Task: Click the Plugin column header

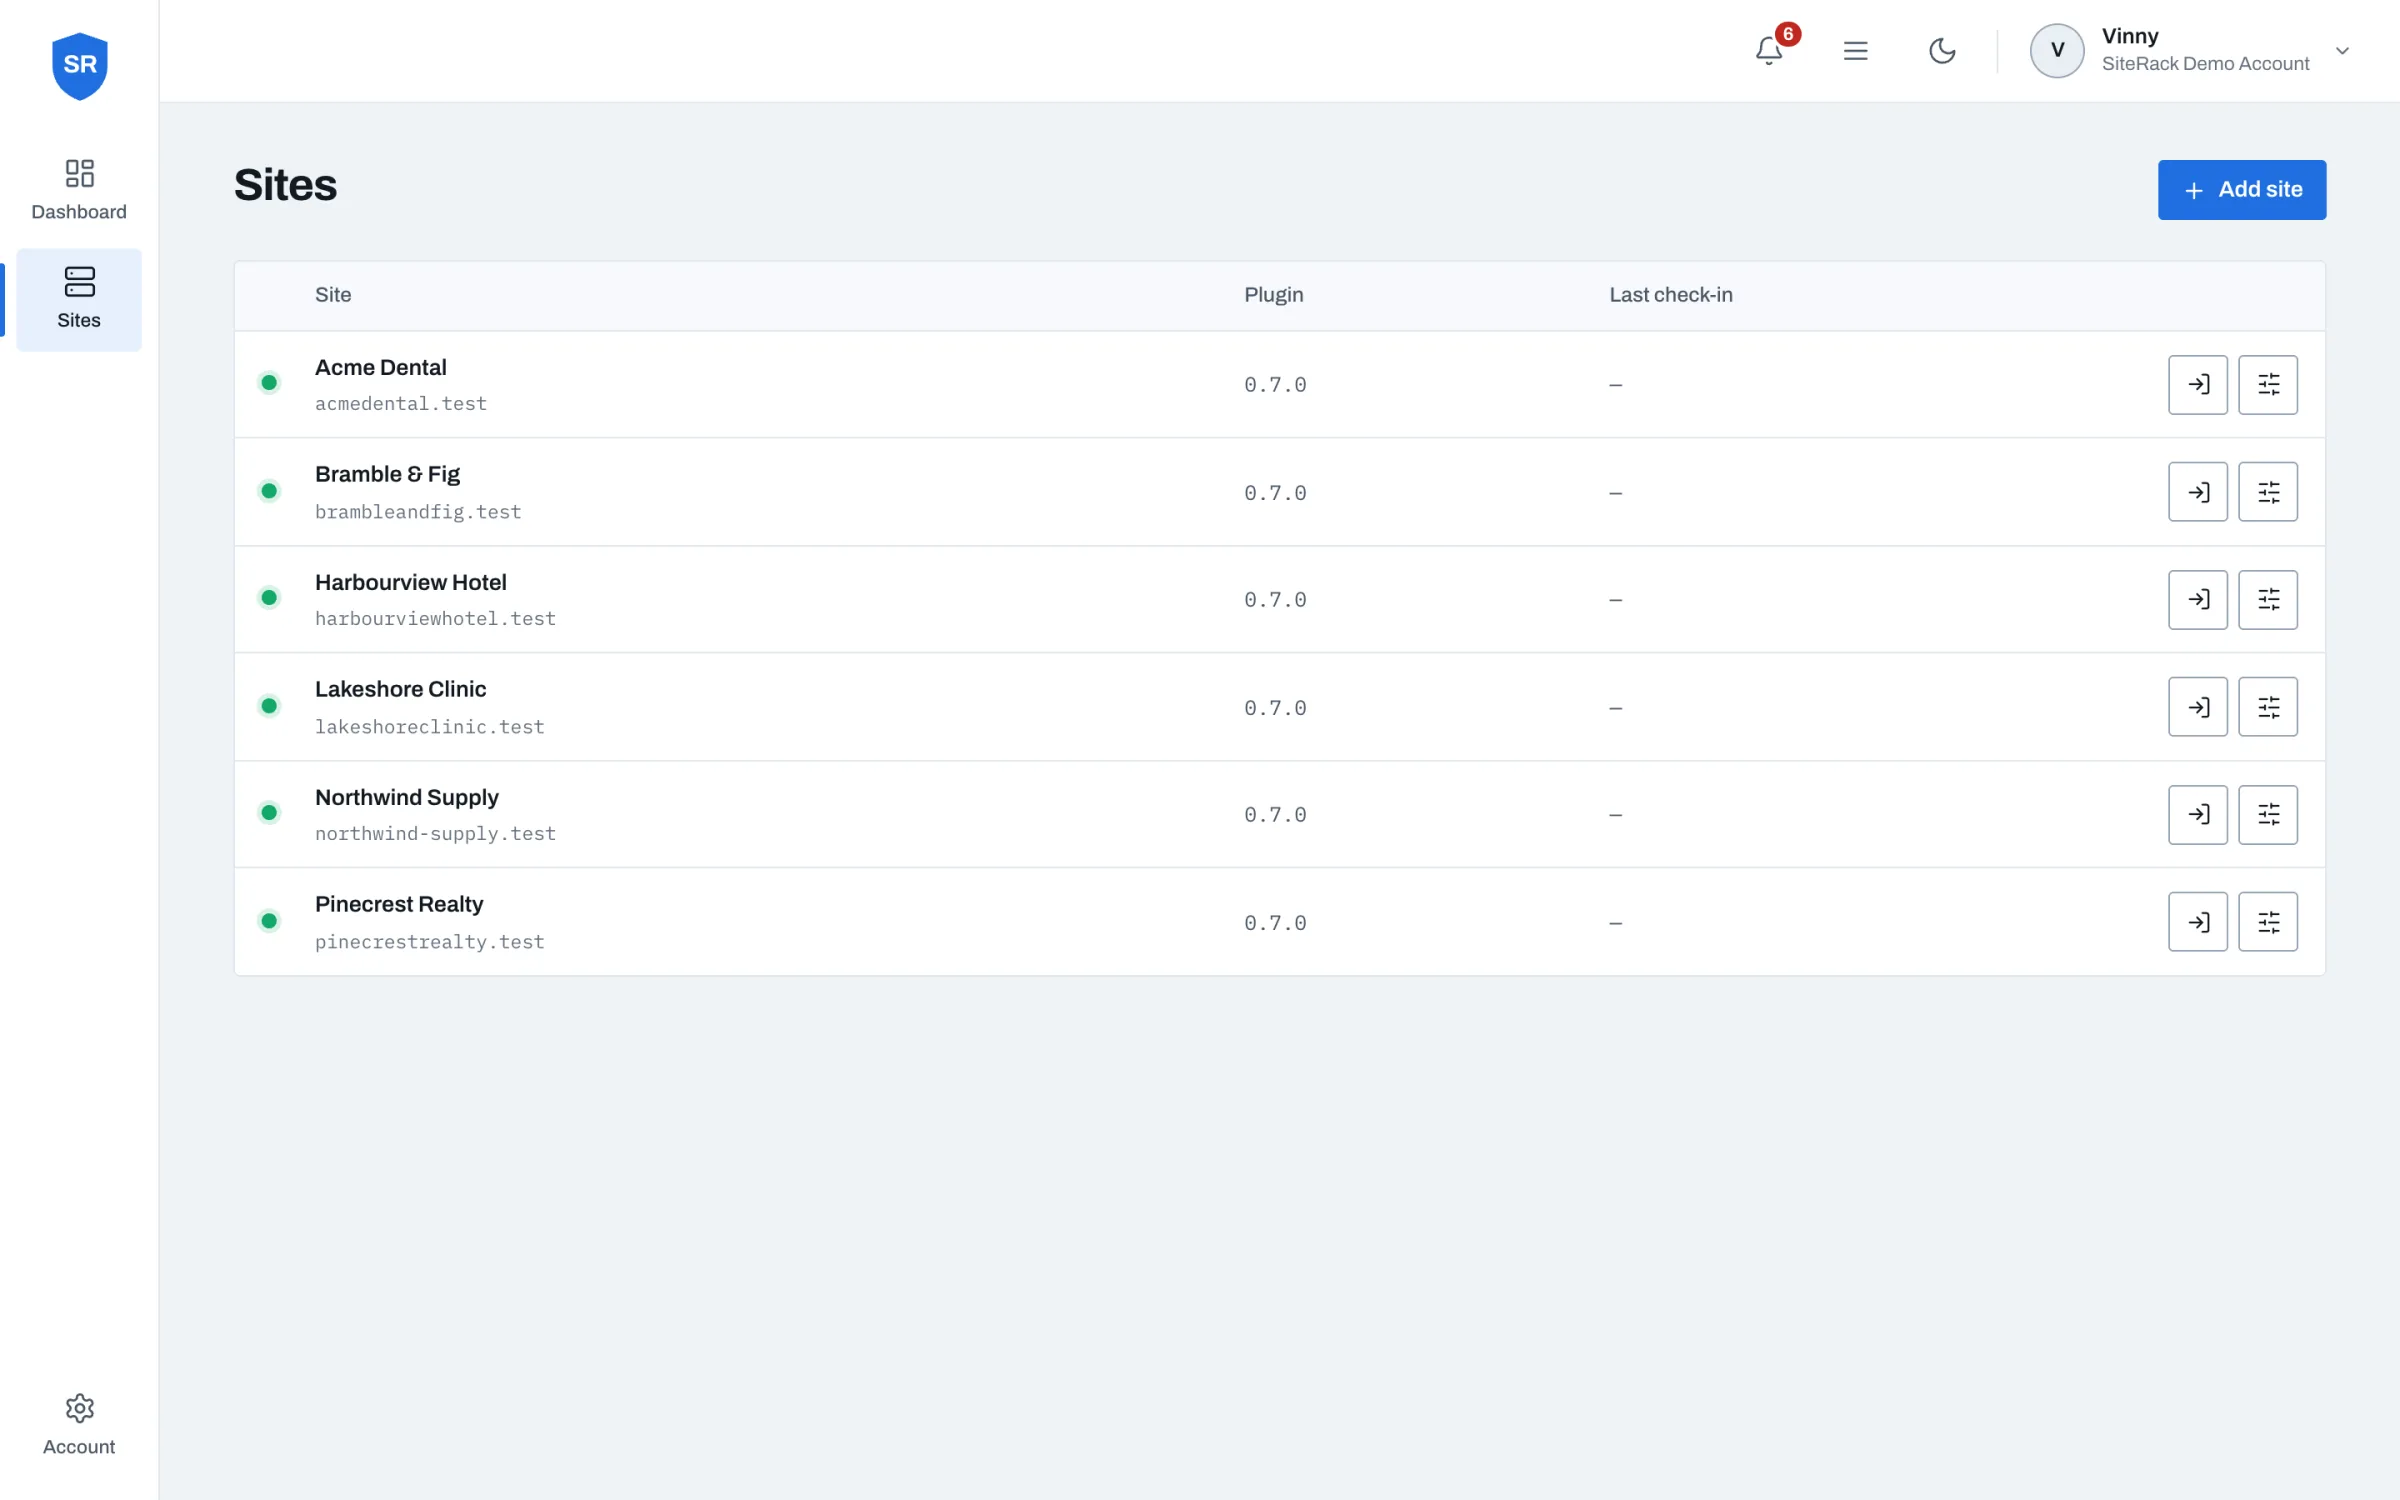Action: (1273, 295)
